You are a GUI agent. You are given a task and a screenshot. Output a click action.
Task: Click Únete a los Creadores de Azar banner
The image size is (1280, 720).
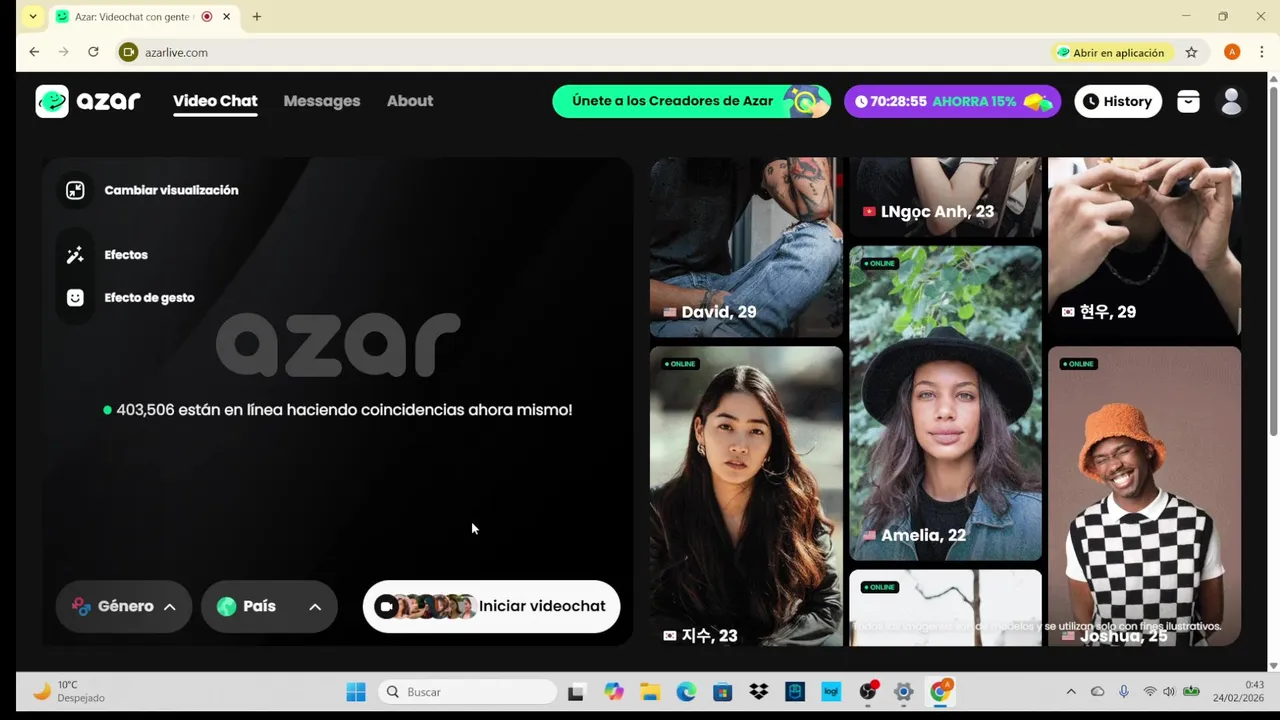[x=692, y=101]
